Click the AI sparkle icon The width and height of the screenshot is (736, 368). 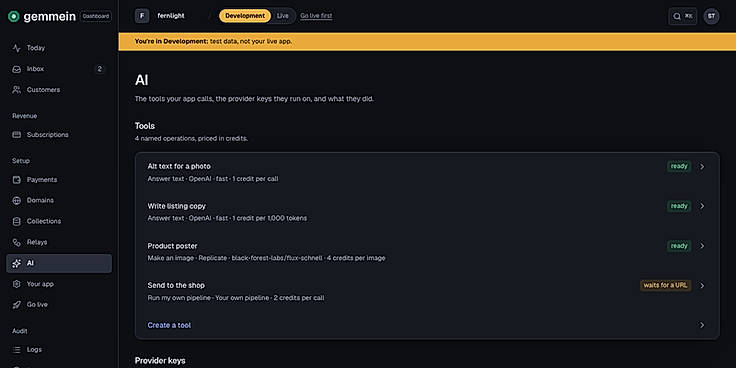16,263
